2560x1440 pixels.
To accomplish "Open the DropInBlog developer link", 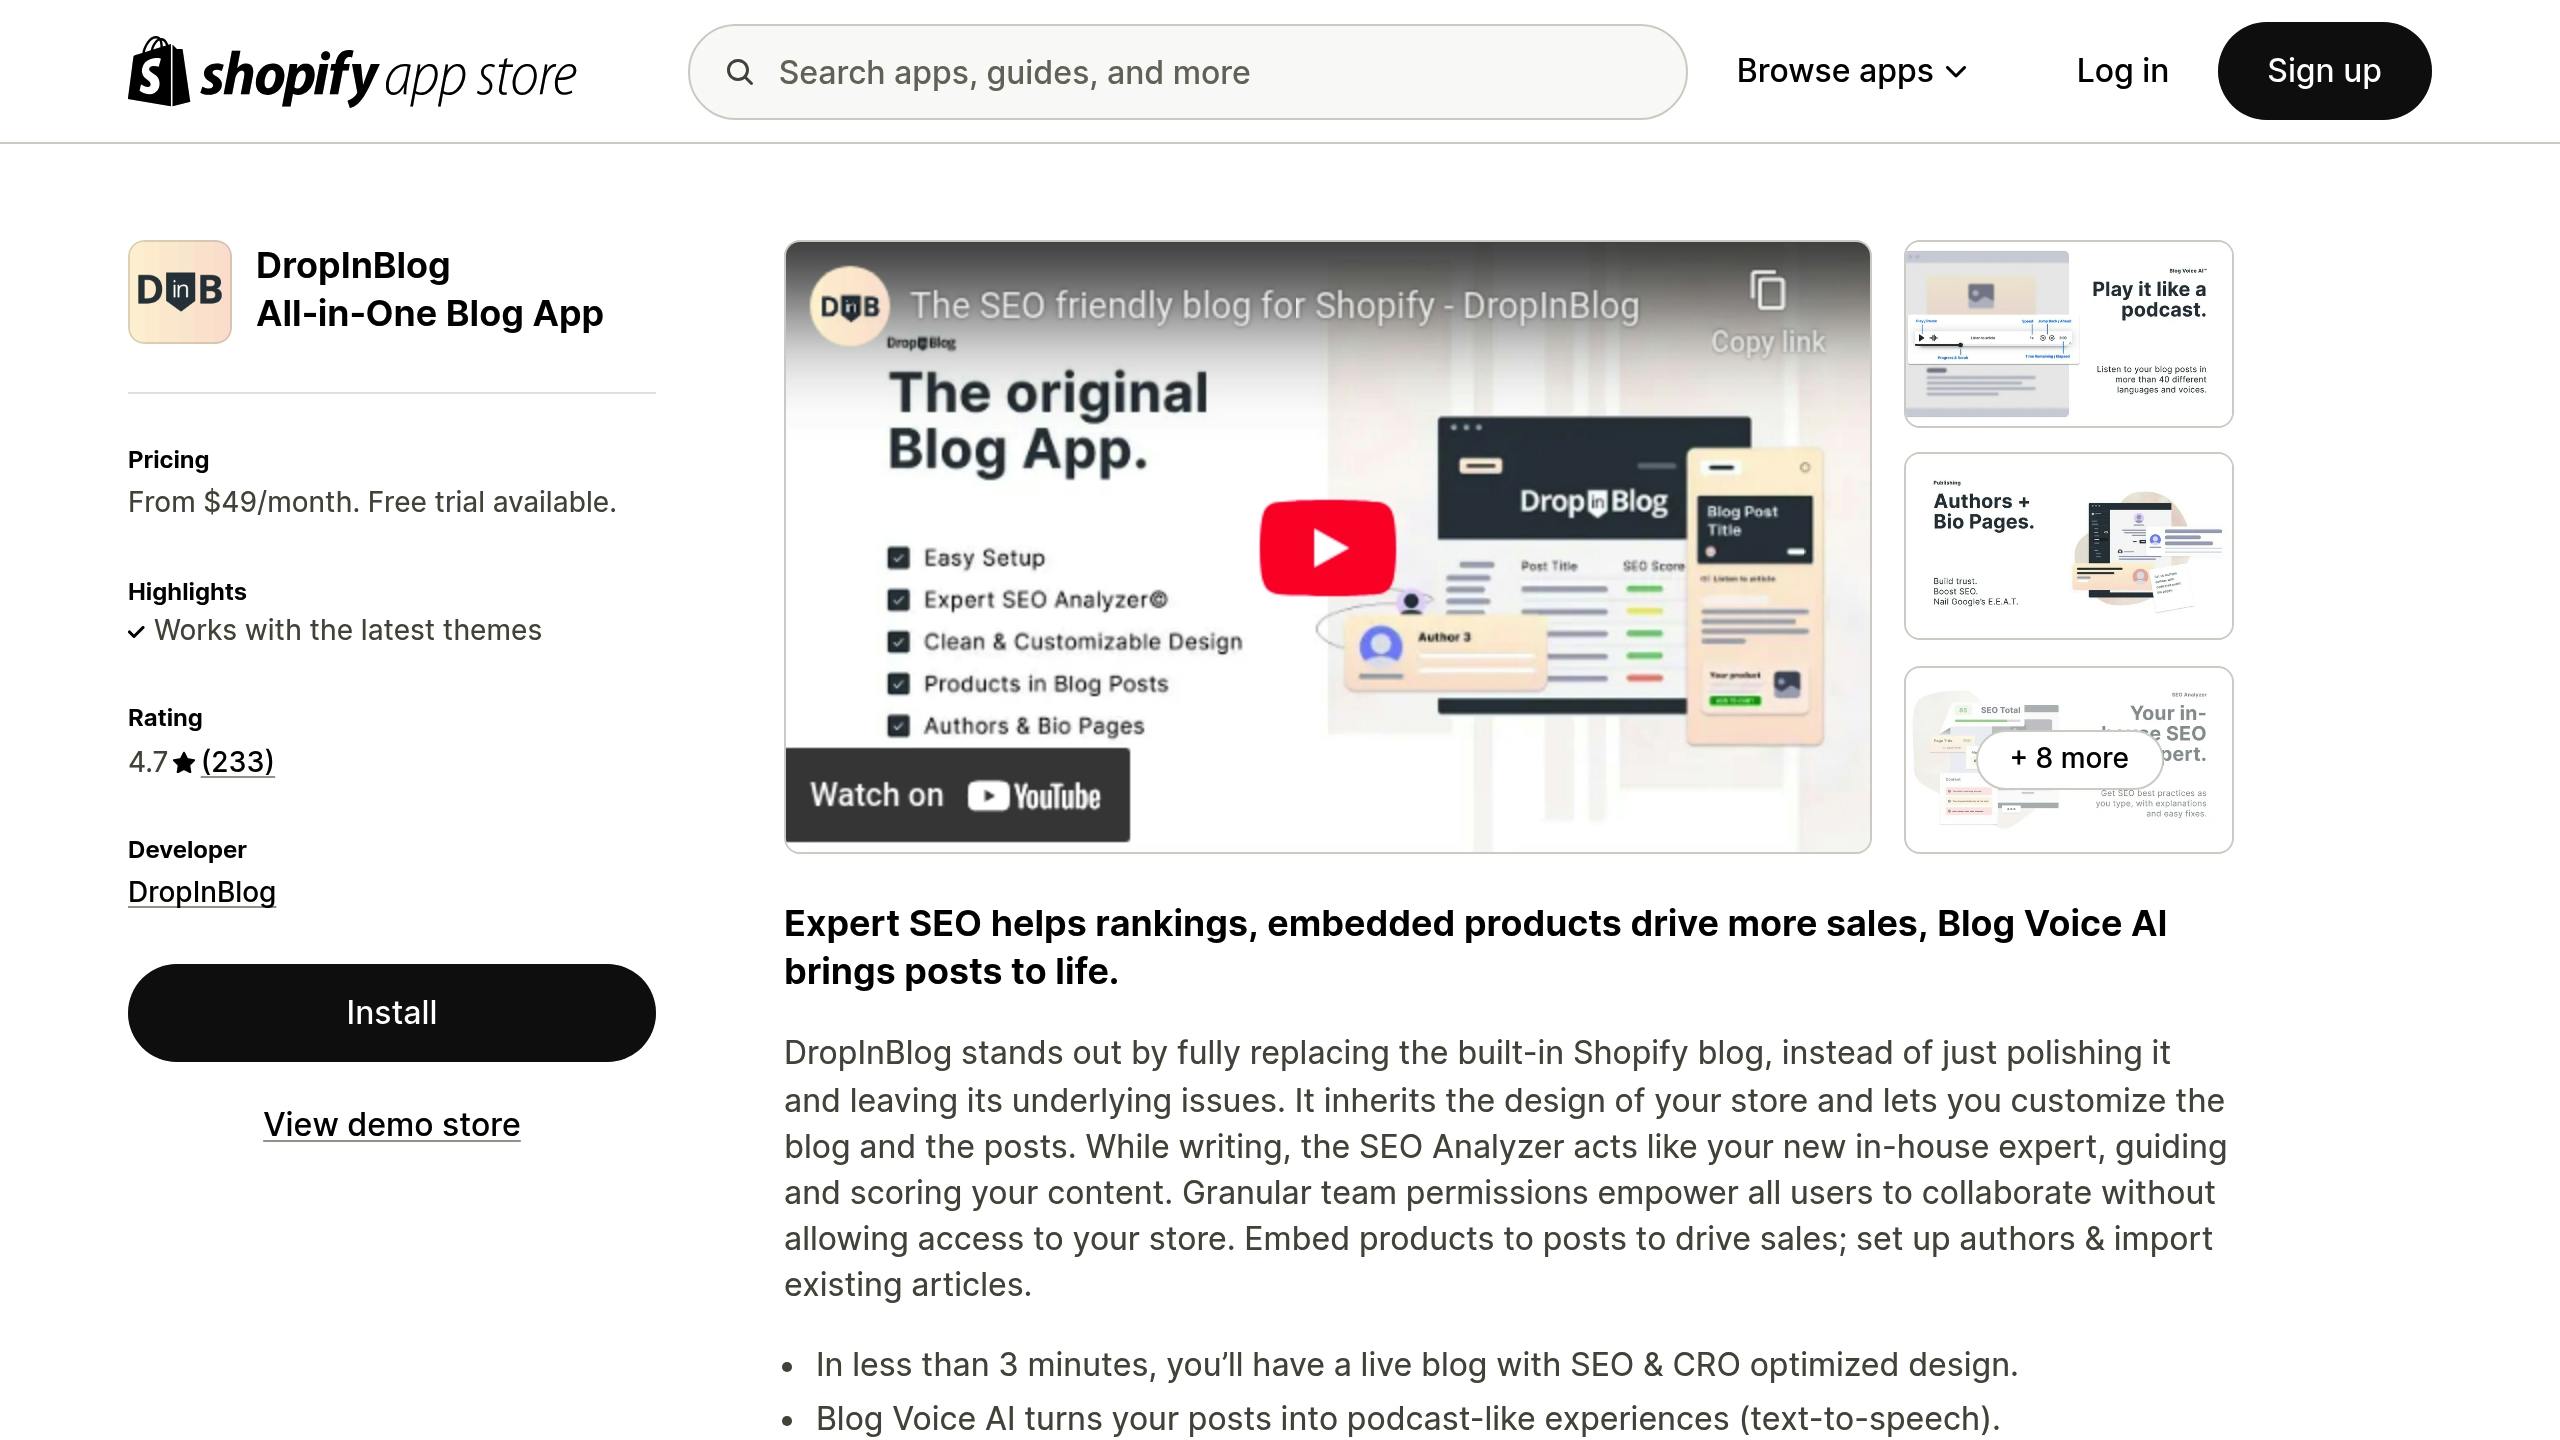I will coord(202,892).
